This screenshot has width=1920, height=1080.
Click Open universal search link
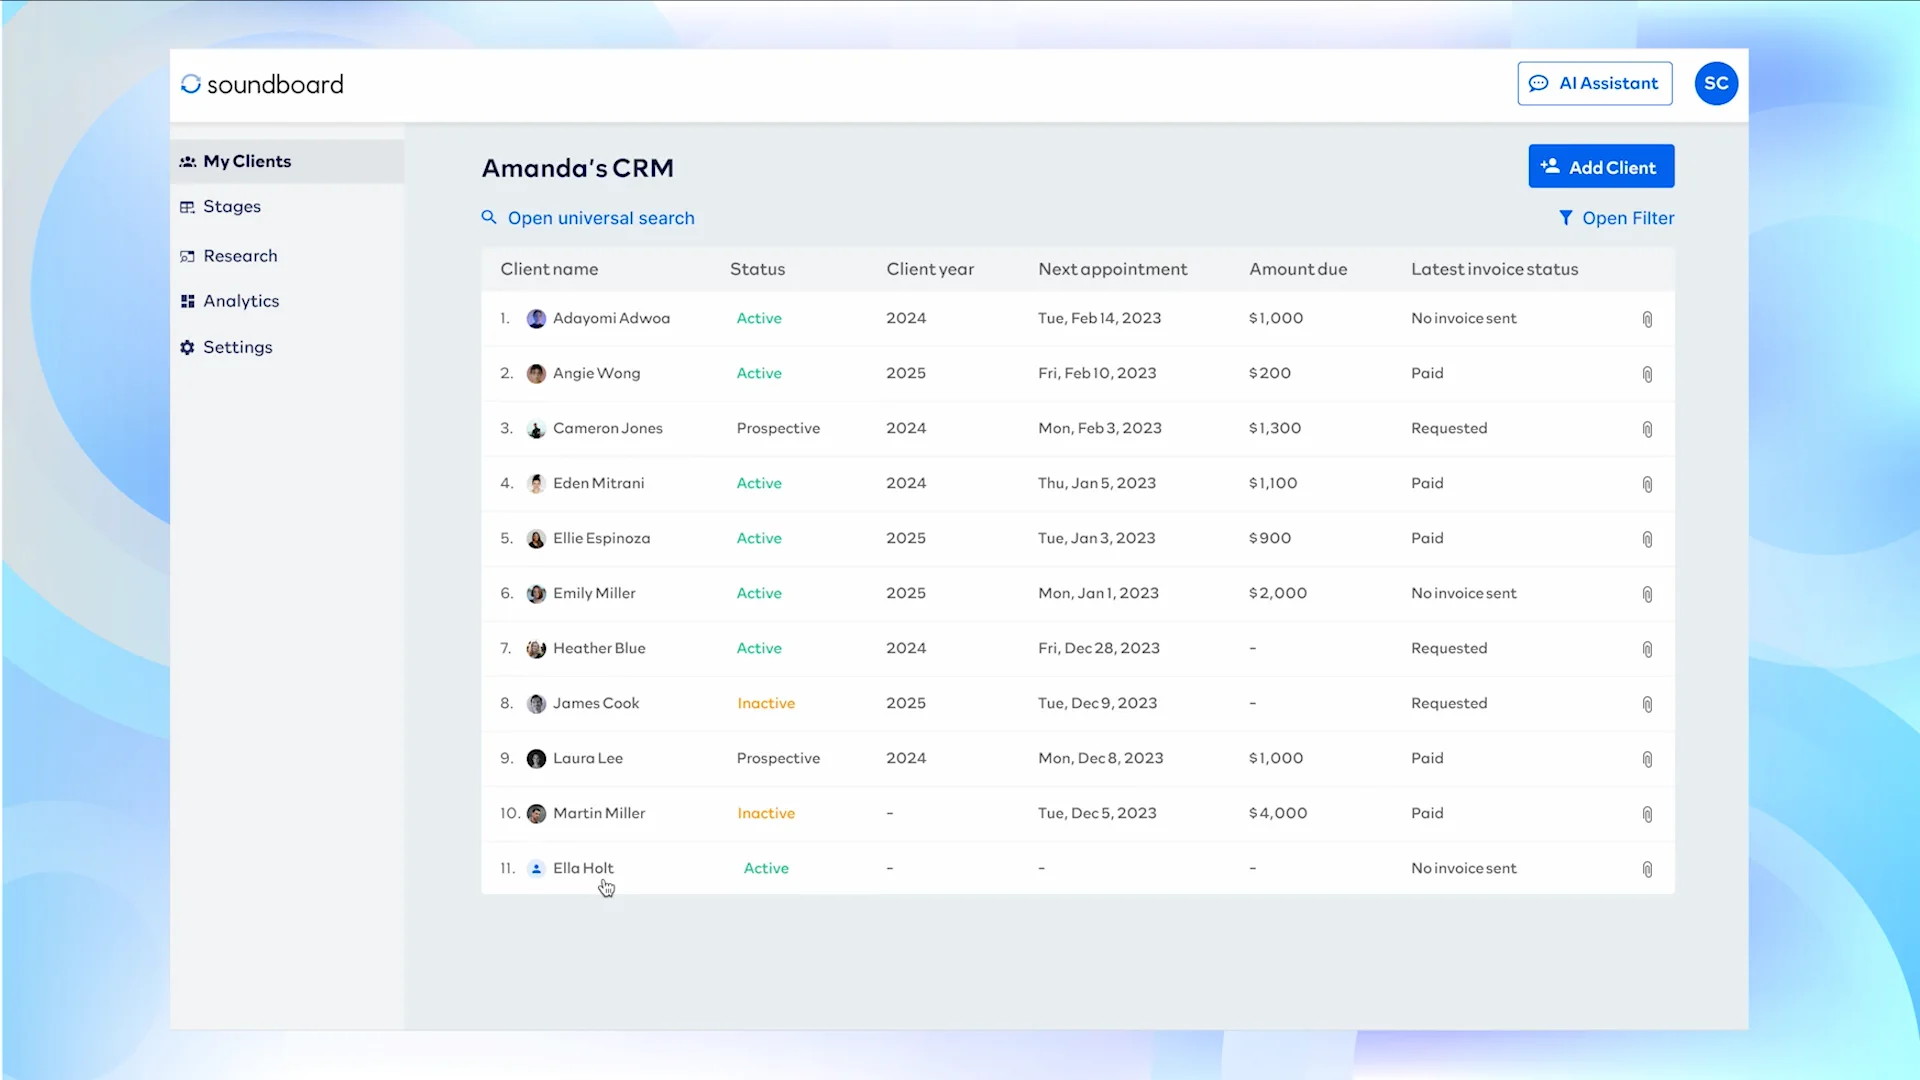[600, 218]
